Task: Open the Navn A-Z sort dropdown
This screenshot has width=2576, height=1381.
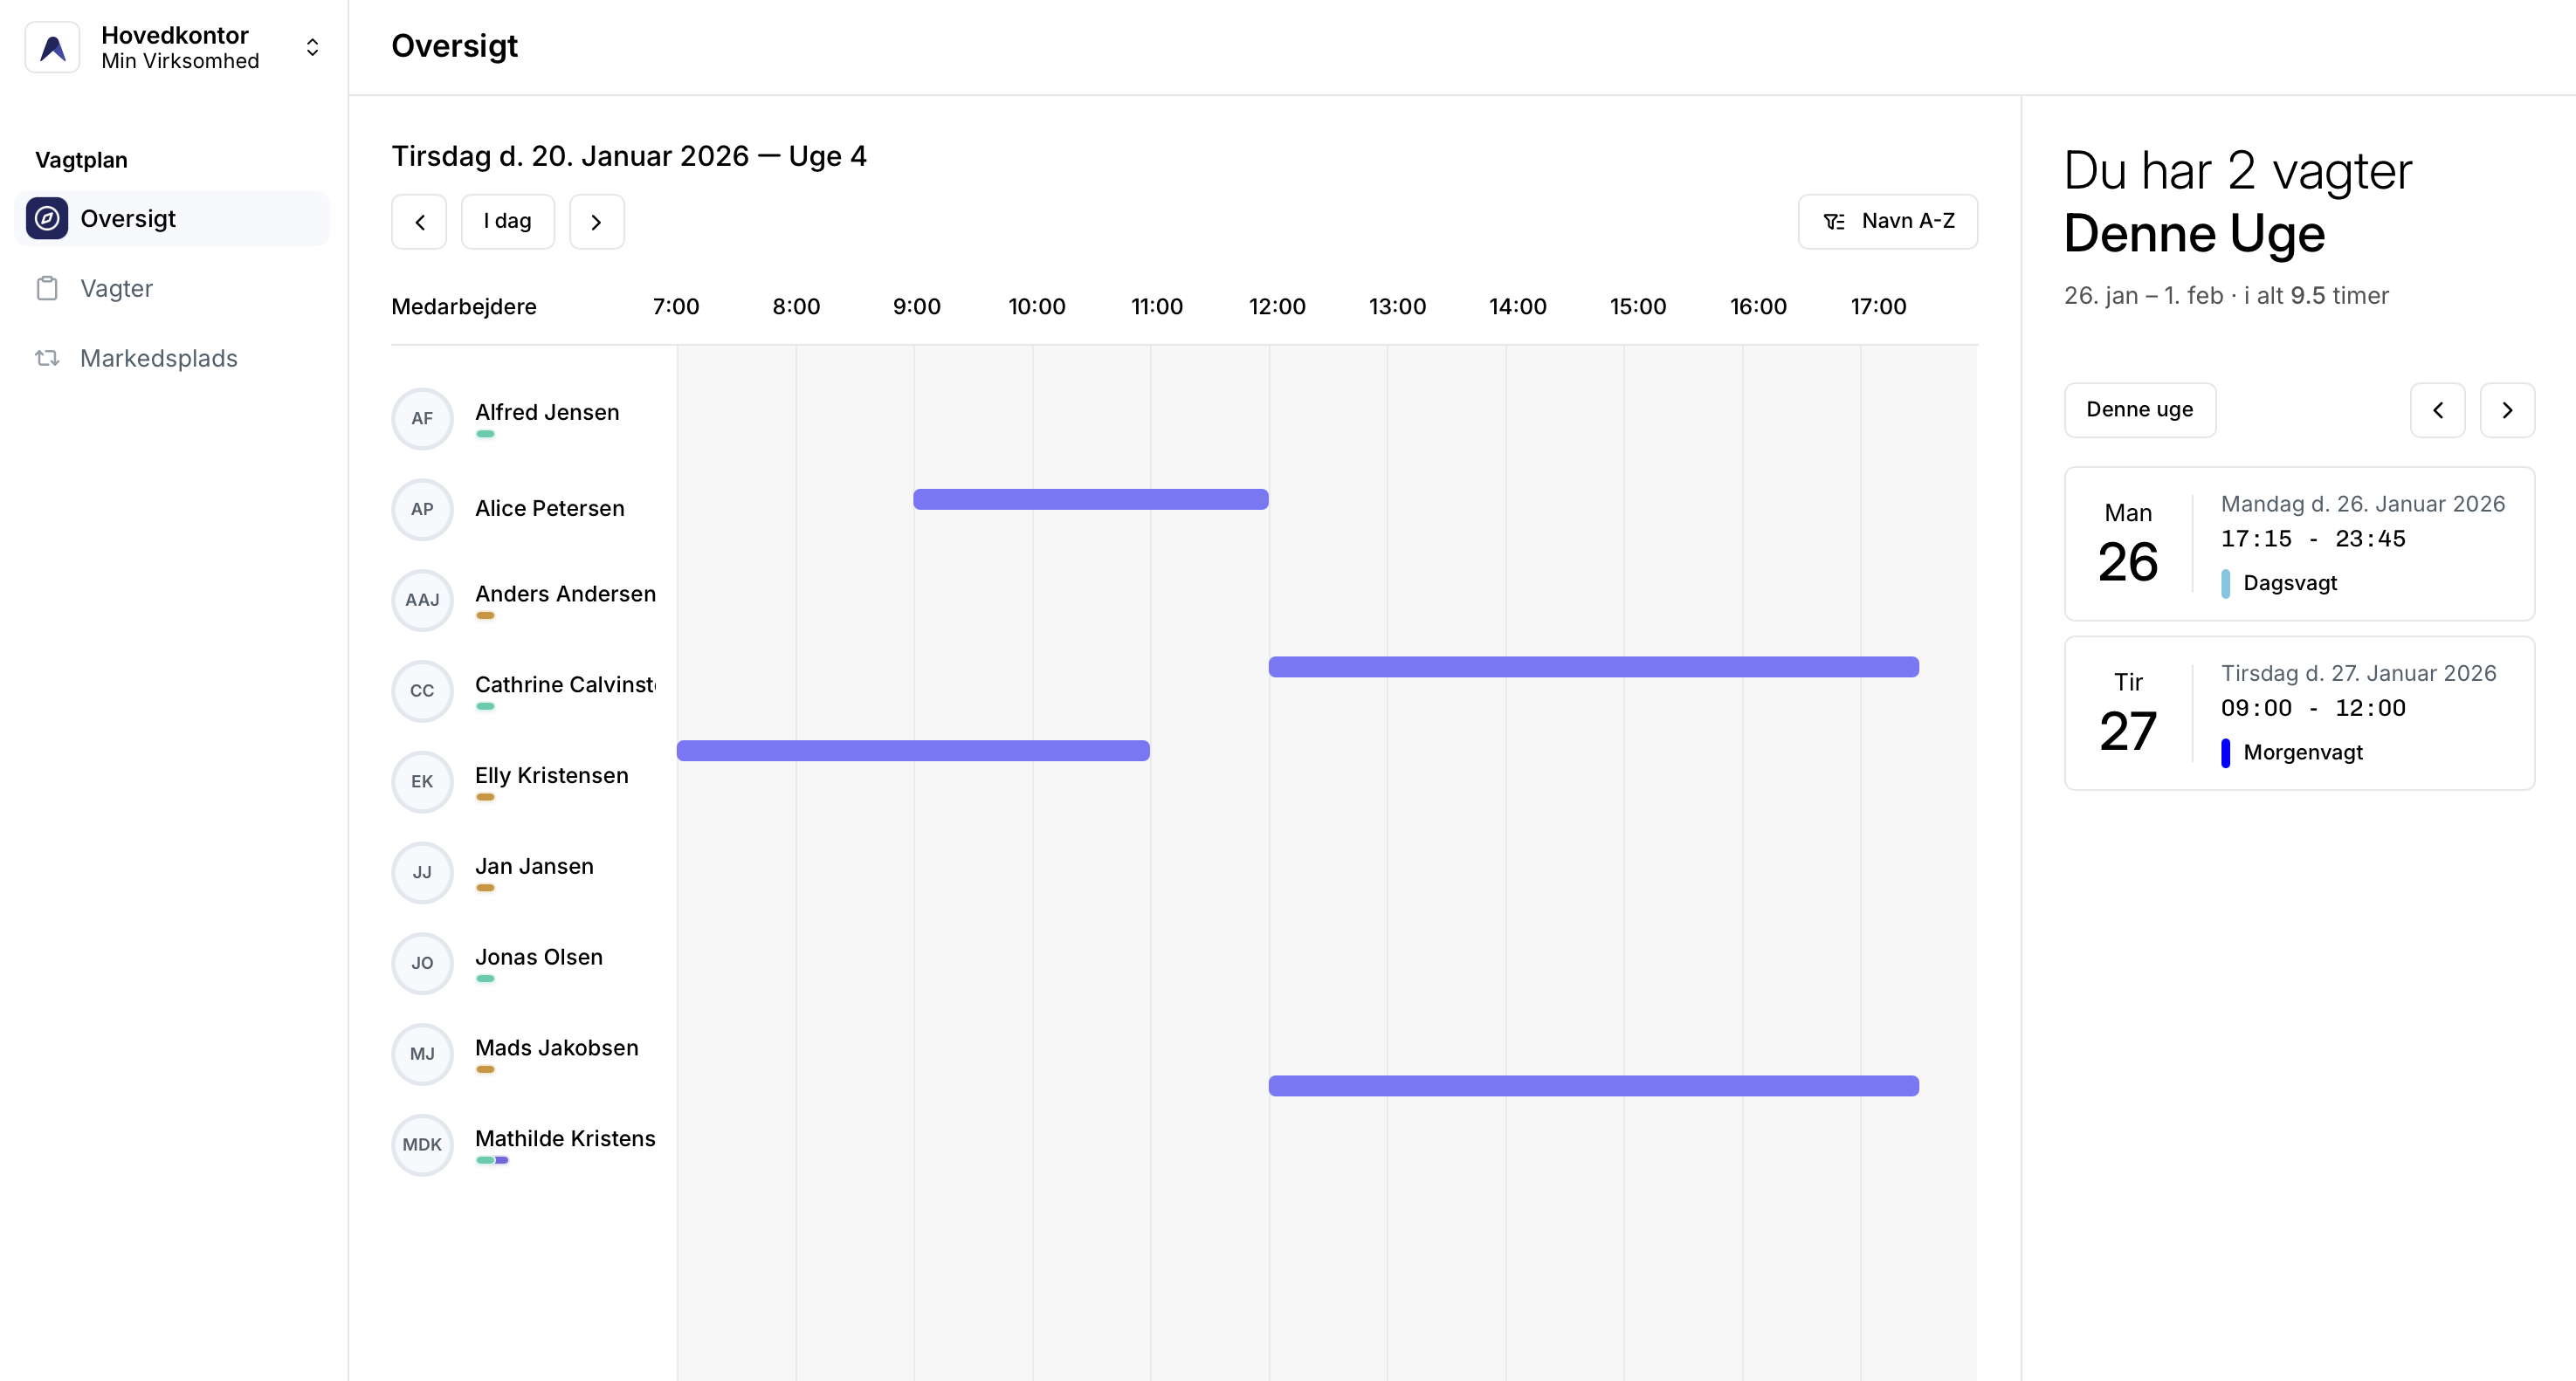Action: pos(1887,221)
